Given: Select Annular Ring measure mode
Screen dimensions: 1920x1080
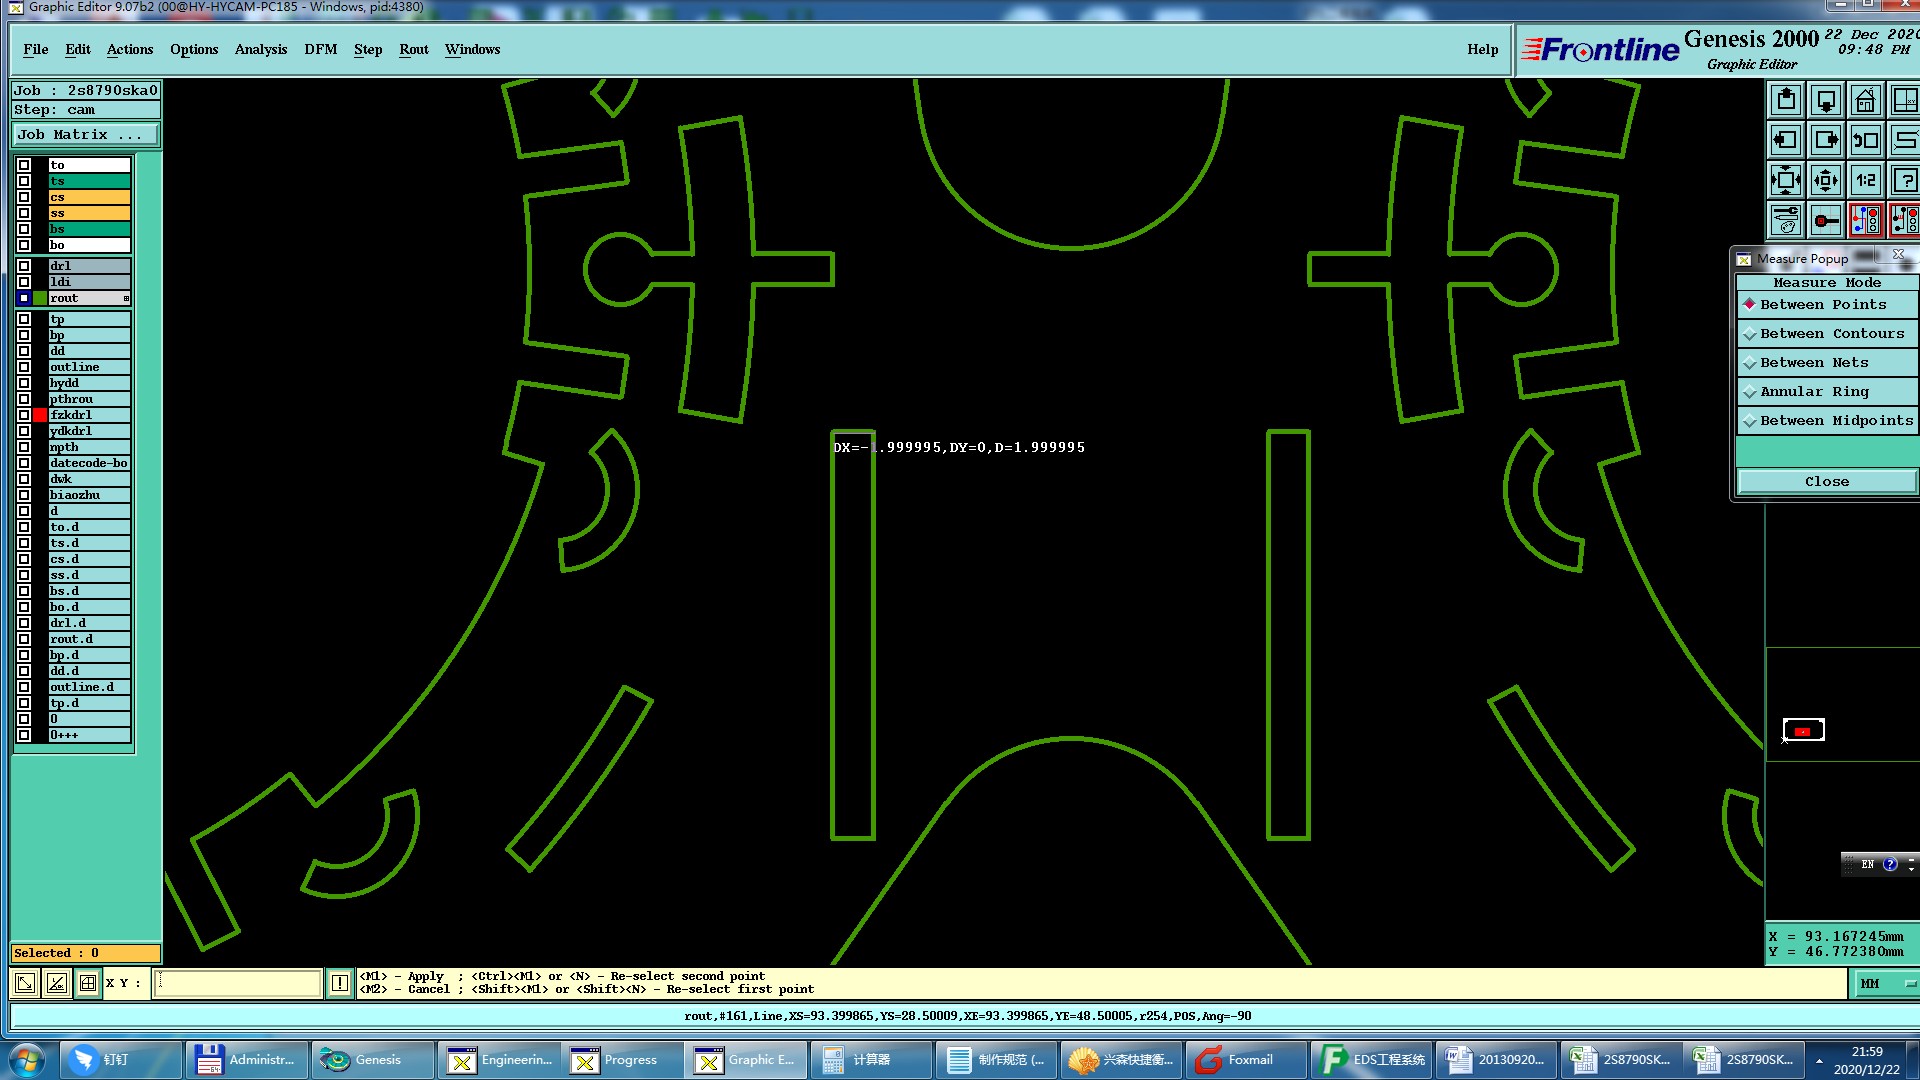Looking at the screenshot, I should [1813, 391].
